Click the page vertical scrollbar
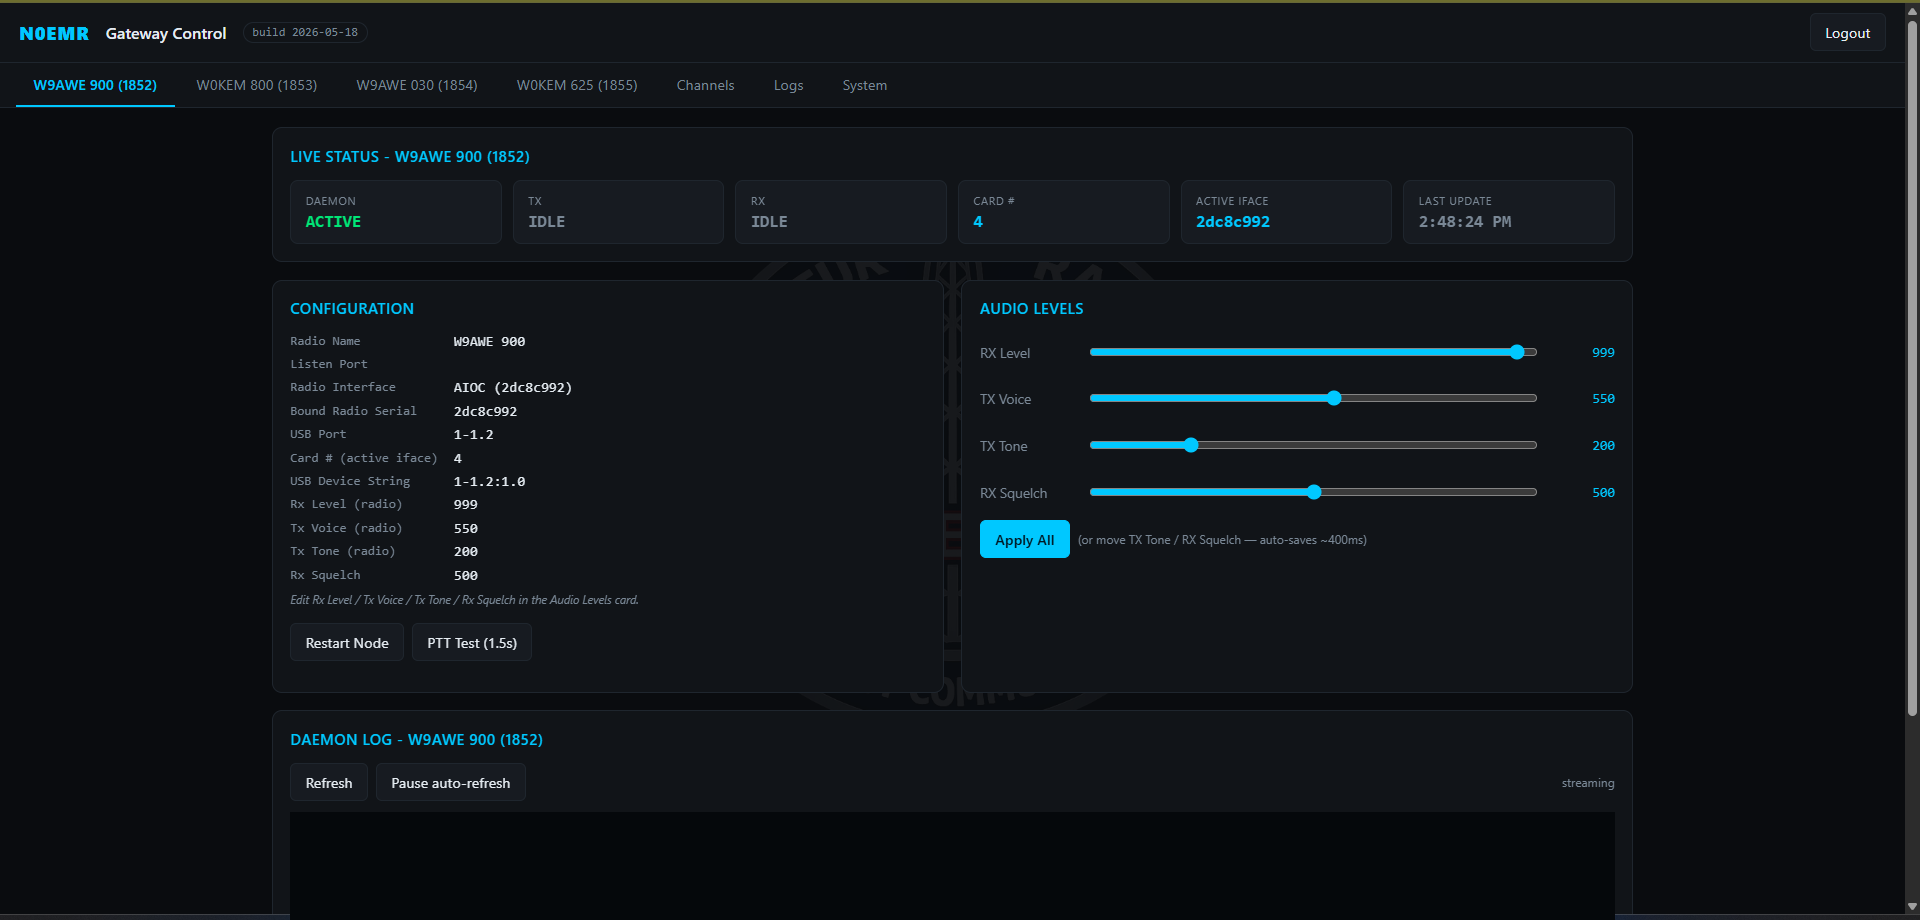This screenshot has width=1920, height=920. point(1912,368)
